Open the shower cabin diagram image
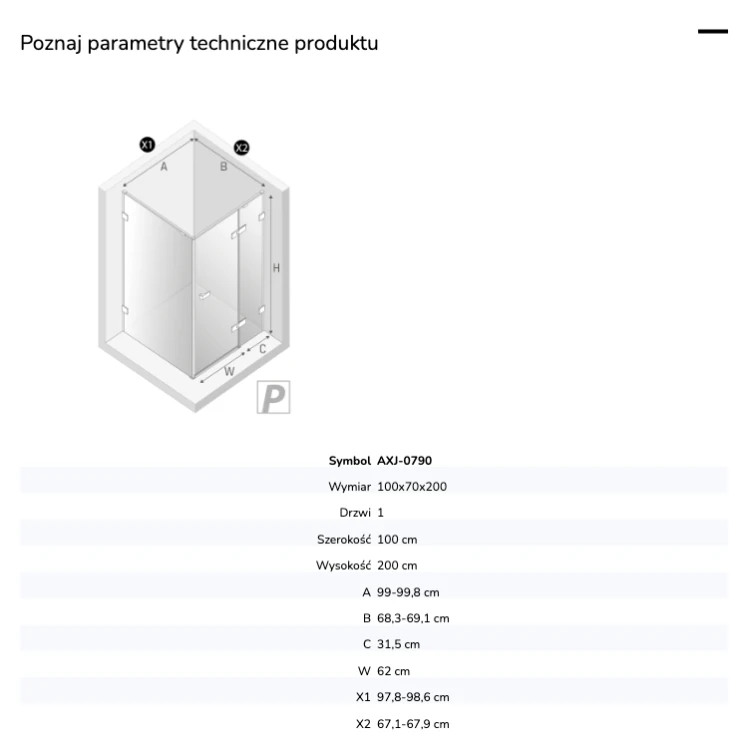This screenshot has height=750, width=748. tap(194, 266)
